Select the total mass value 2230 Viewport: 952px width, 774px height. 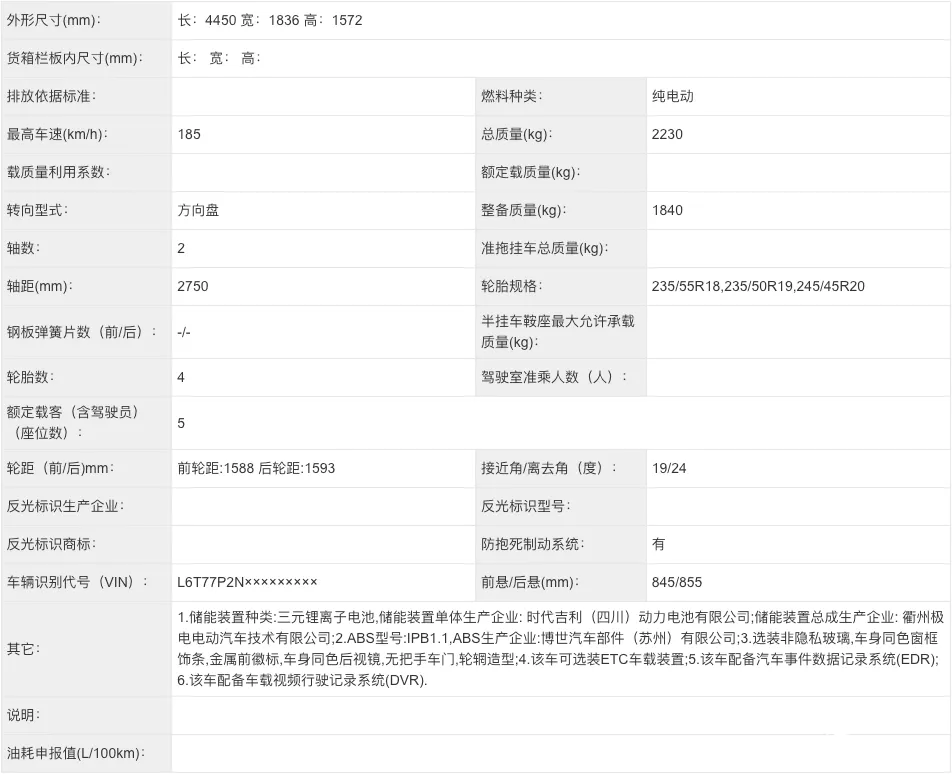(667, 134)
